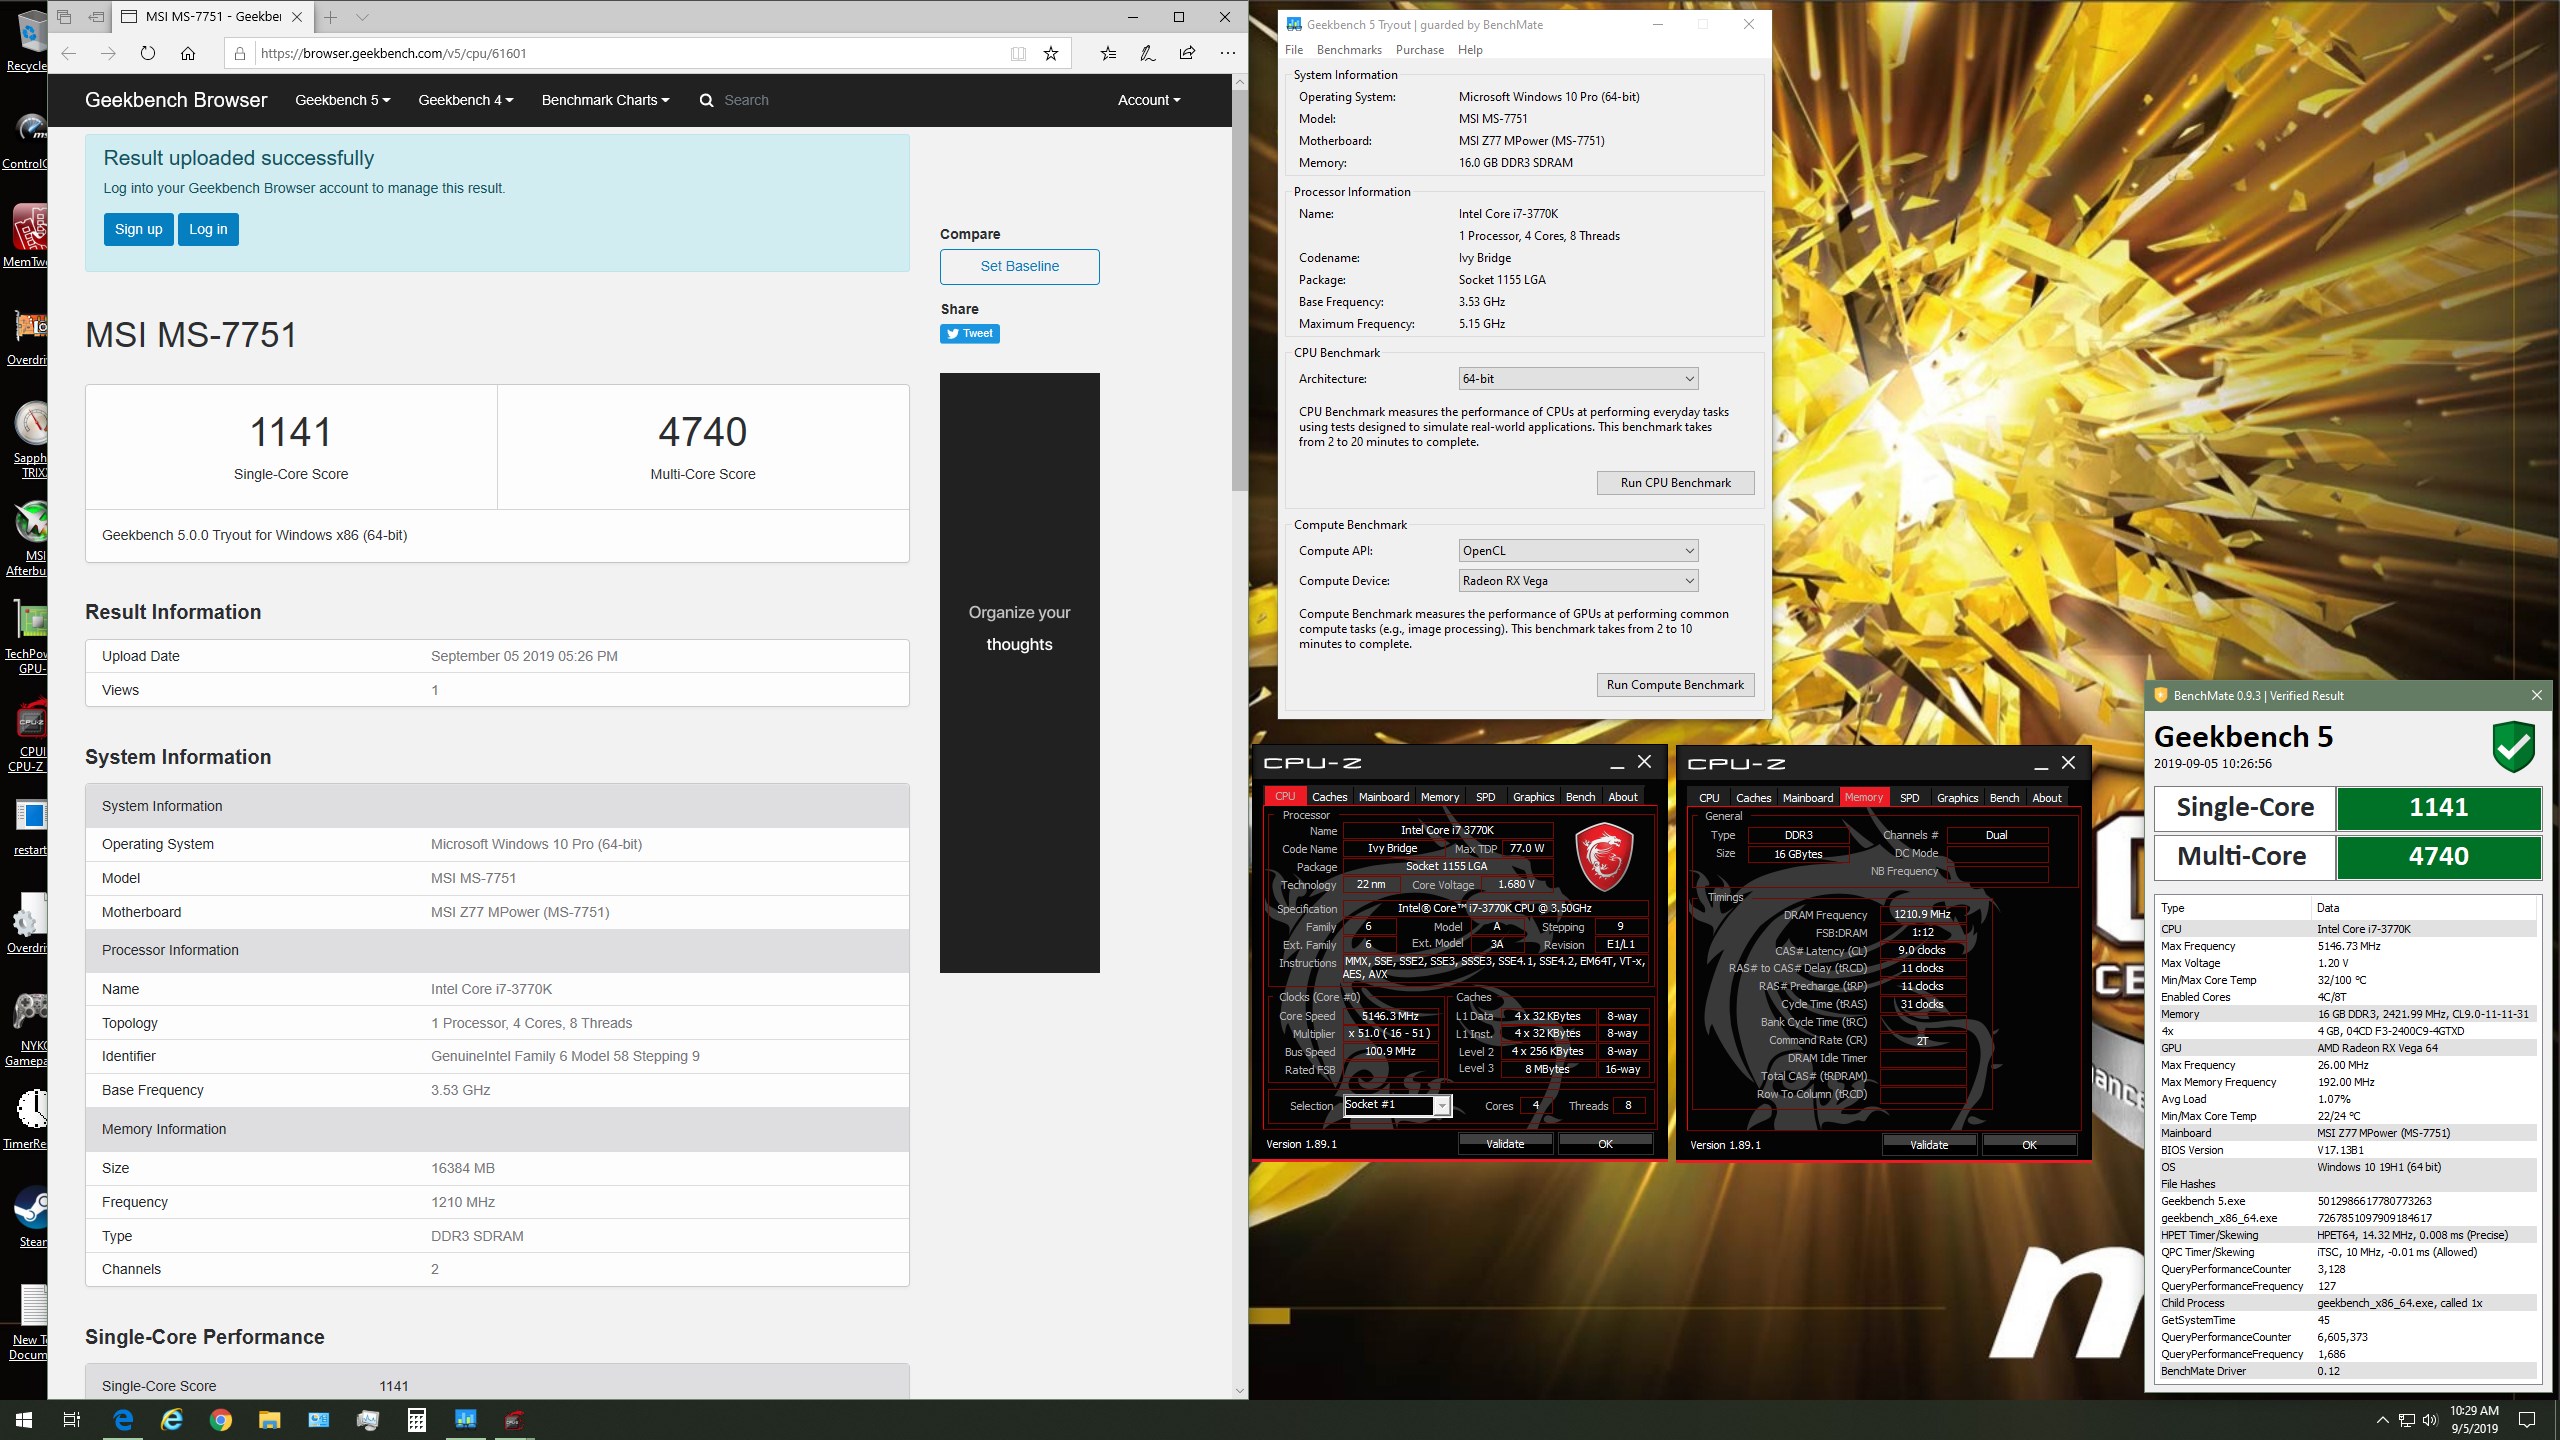Image resolution: width=2560 pixels, height=1440 pixels.
Task: Click Run CPU Benchmark
Action: (1675, 483)
